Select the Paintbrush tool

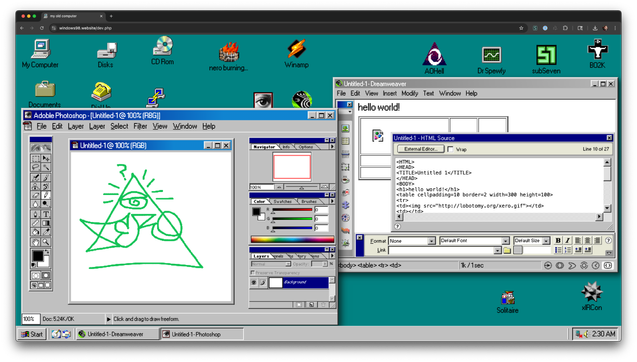point(46,177)
